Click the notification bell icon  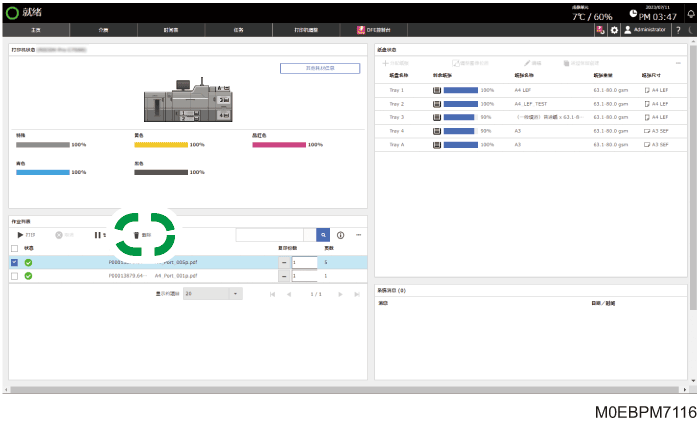(x=691, y=14)
